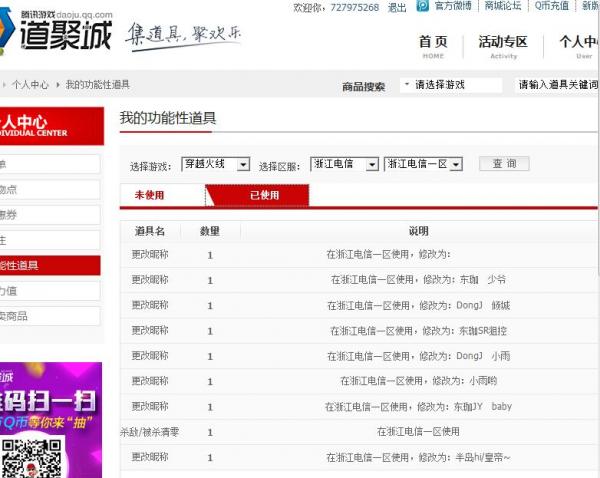Click the row text mentioning 东珈SR狙控

point(418,331)
